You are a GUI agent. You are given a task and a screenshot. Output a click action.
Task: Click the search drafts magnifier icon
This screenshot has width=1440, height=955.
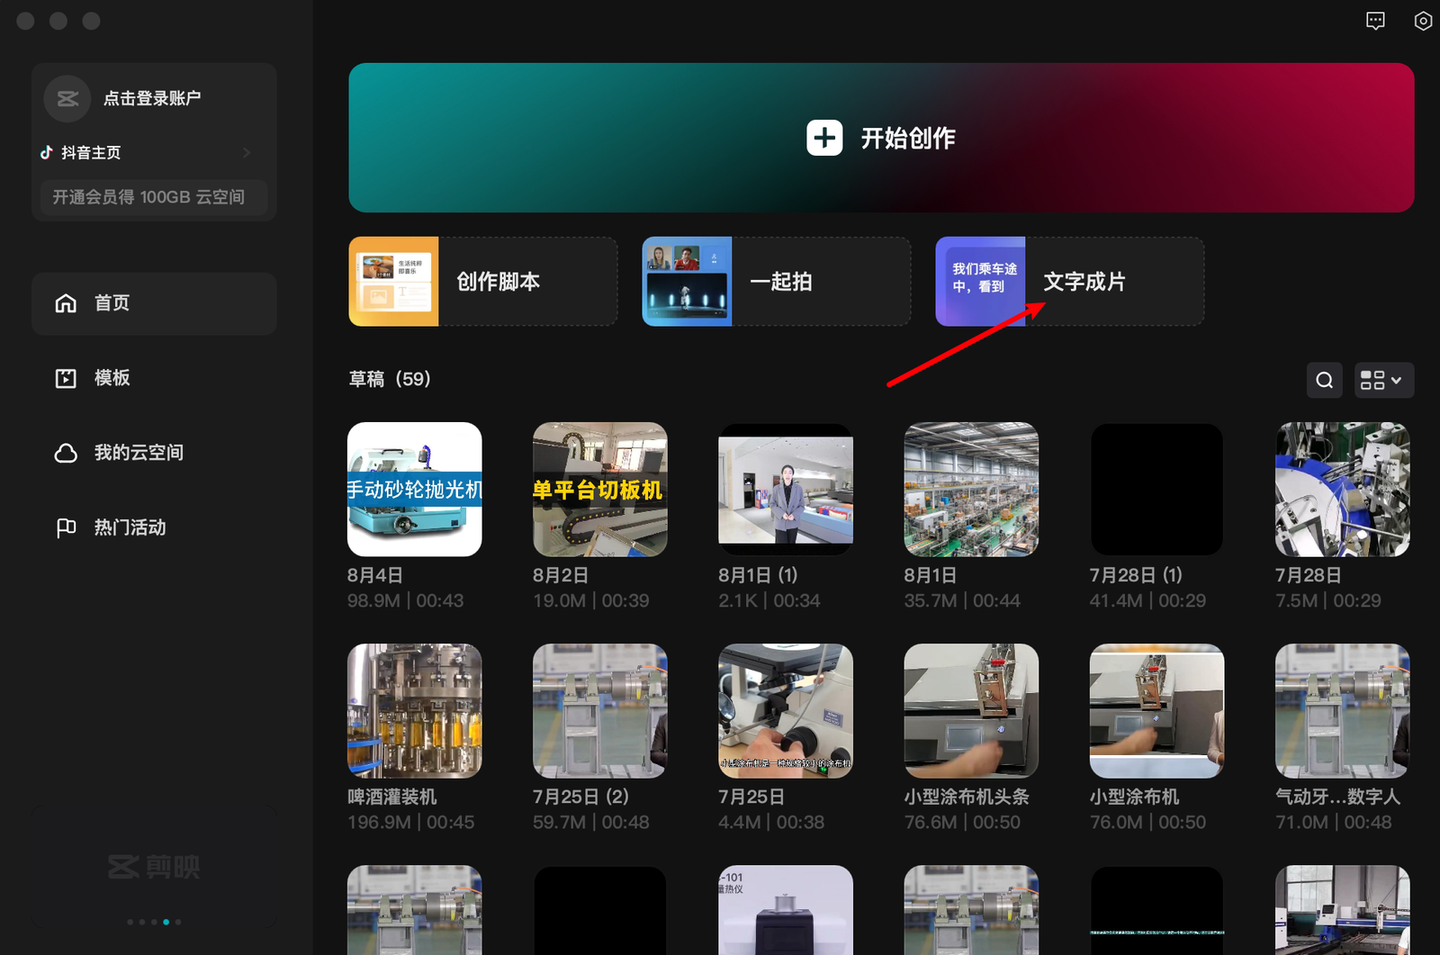click(1324, 380)
